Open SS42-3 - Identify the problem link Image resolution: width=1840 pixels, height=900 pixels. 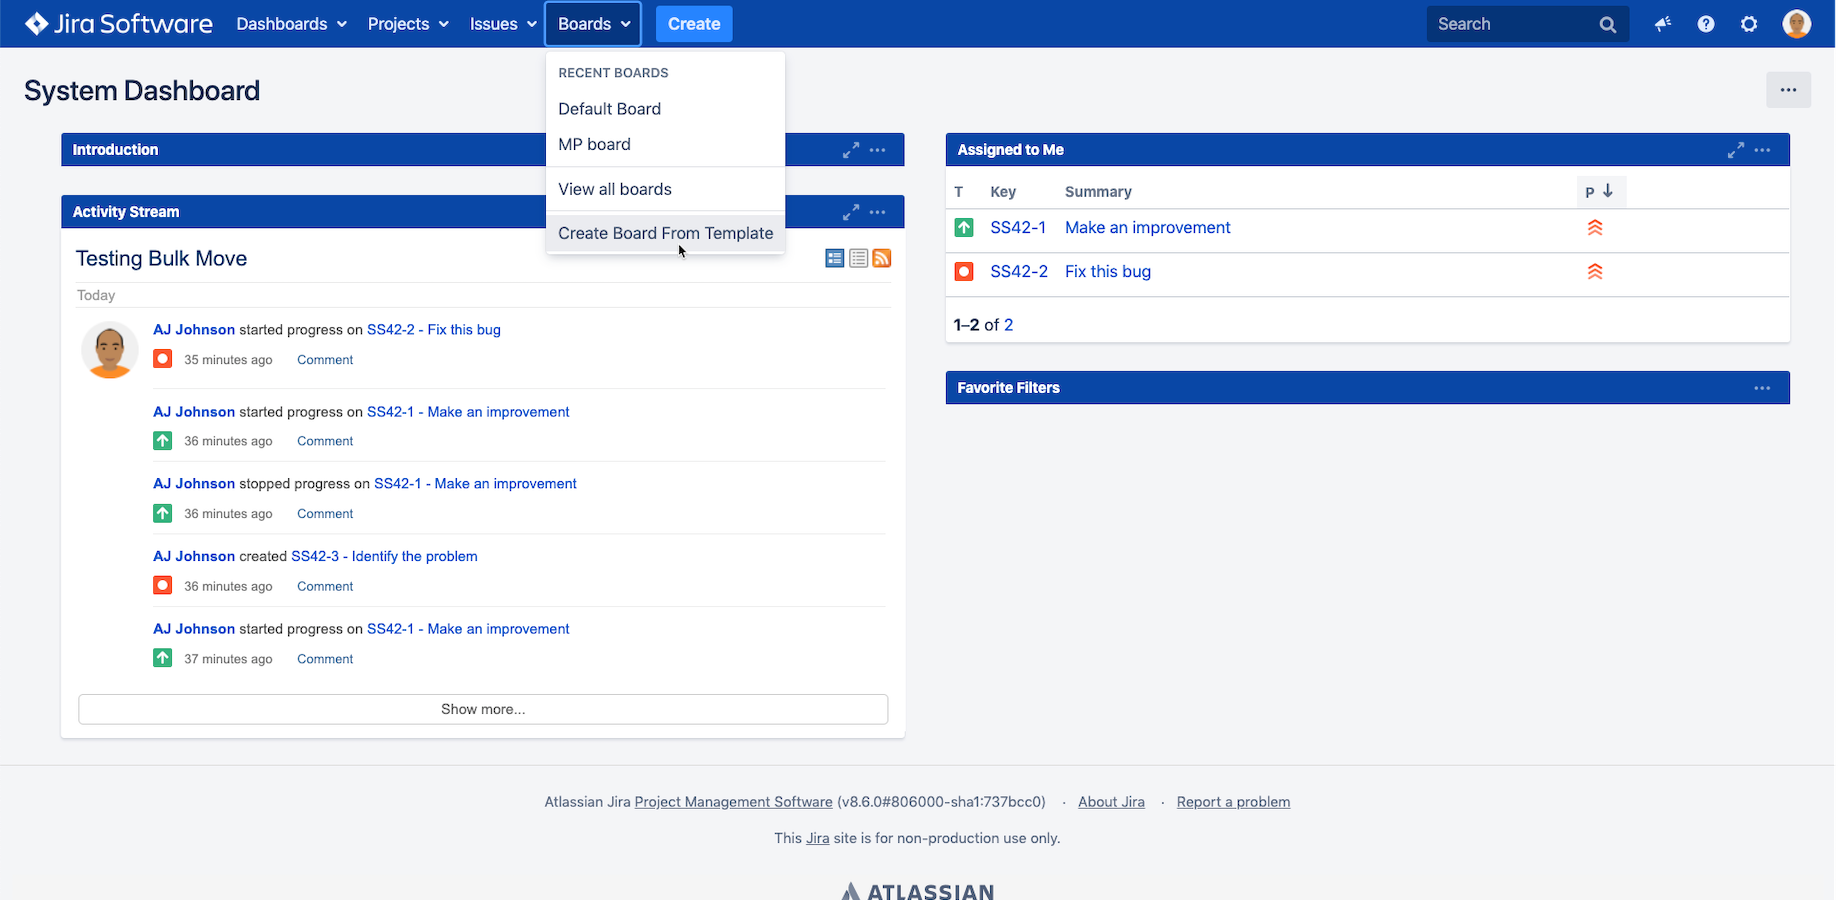pyautogui.click(x=384, y=556)
